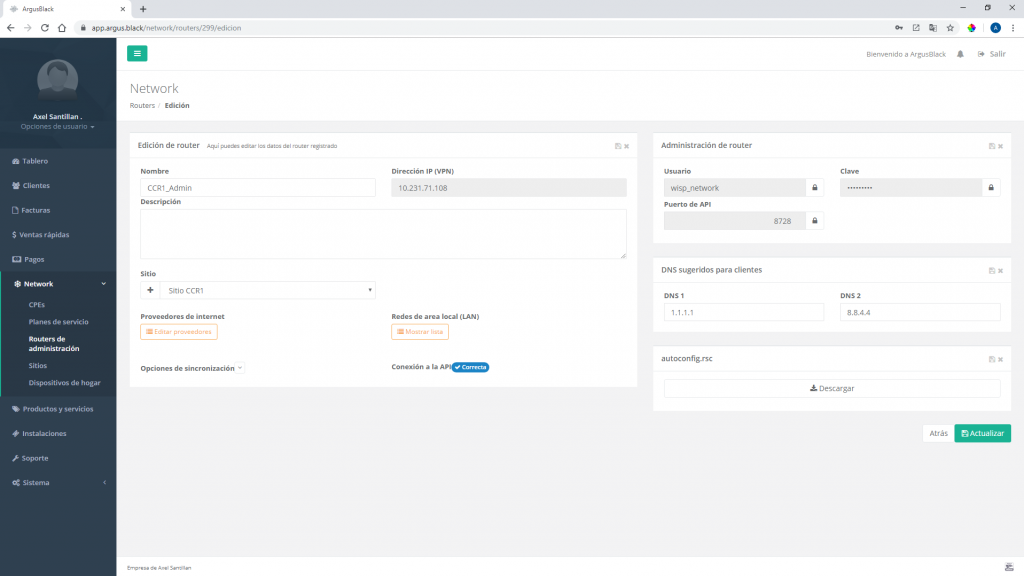This screenshot has width=1024, height=576.
Task: Toggle the green hamburger sidebar button
Action: 137,54
